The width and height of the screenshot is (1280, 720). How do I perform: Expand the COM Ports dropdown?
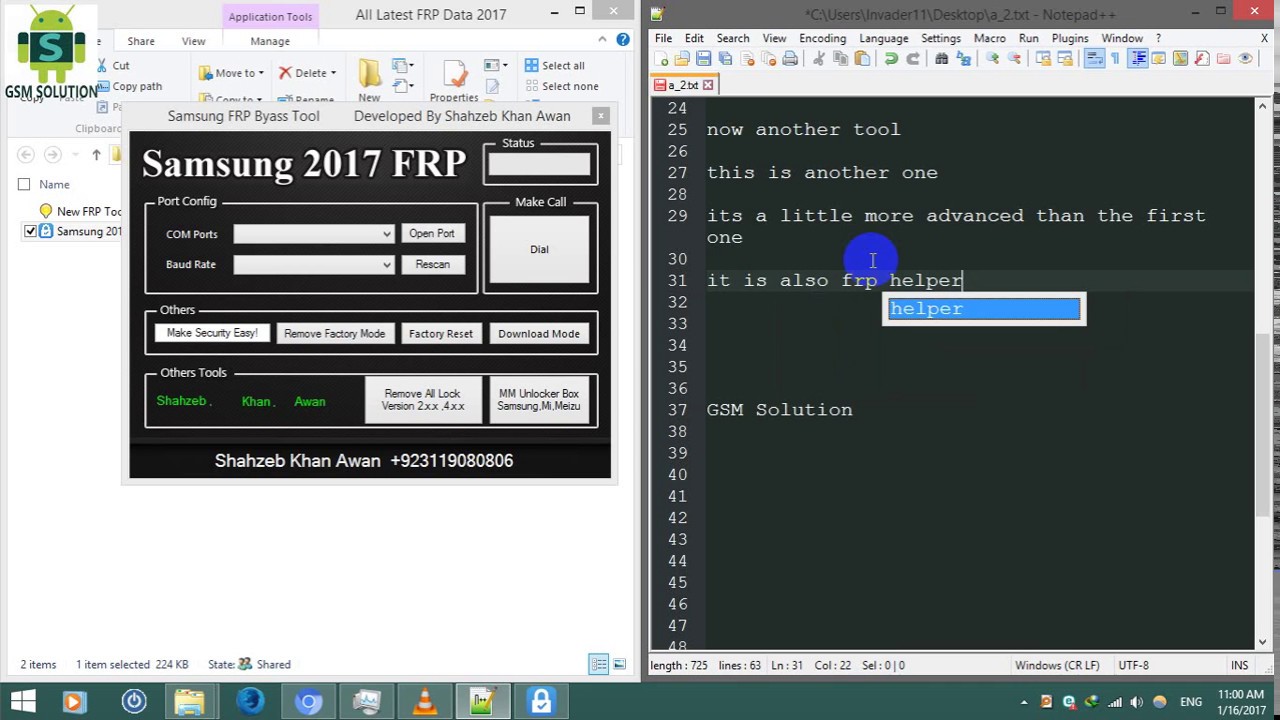[386, 234]
